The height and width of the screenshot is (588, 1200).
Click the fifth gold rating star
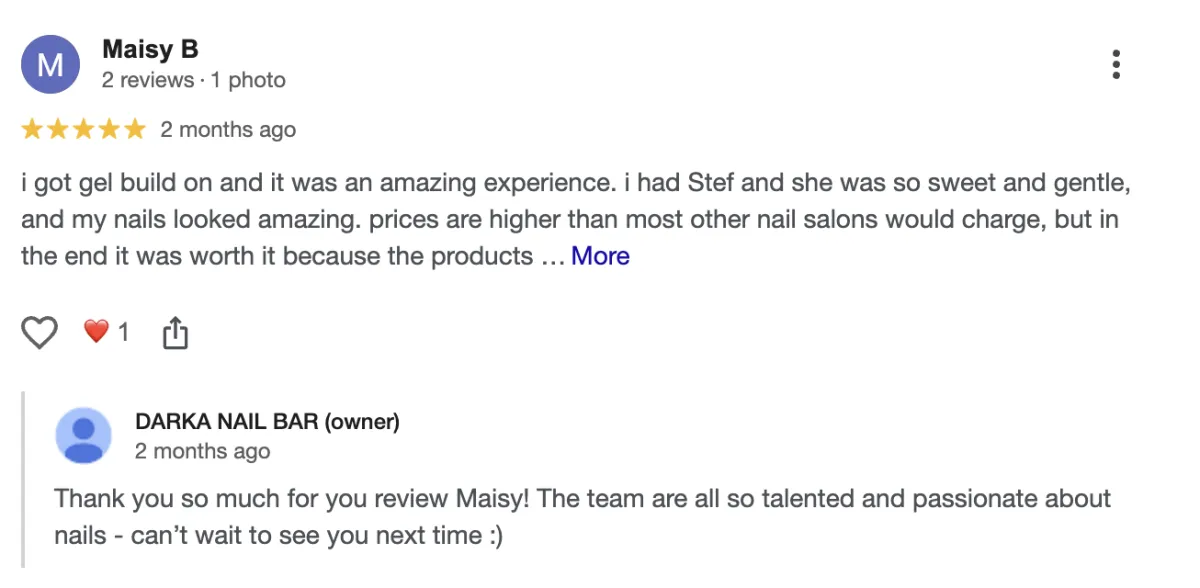(134, 129)
